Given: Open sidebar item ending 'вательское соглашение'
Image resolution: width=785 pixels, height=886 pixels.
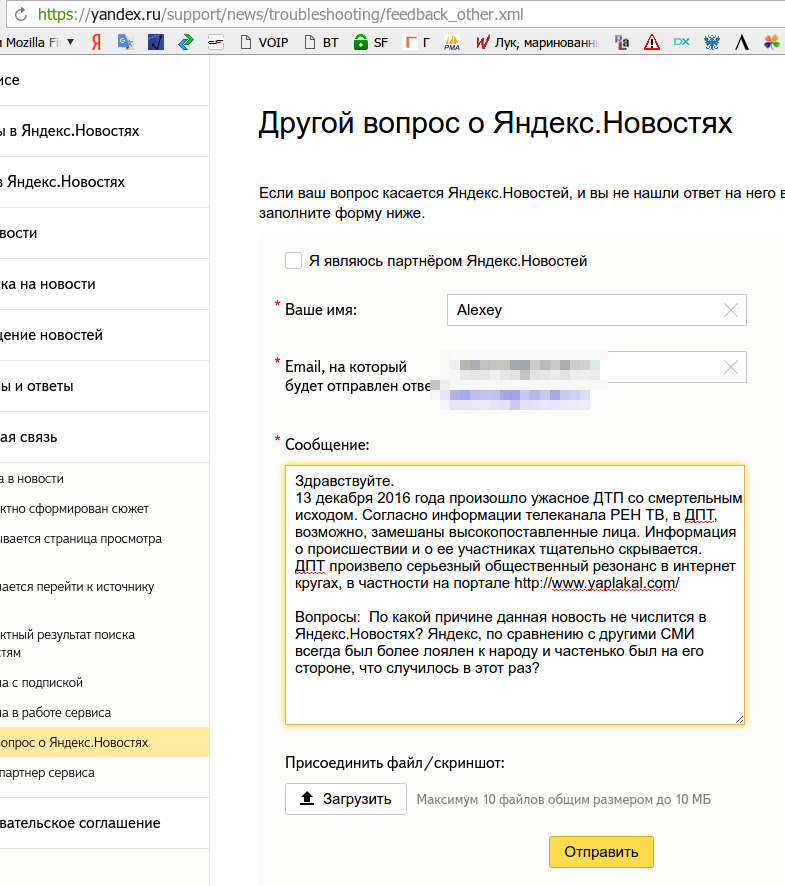Looking at the screenshot, I should click(x=105, y=823).
